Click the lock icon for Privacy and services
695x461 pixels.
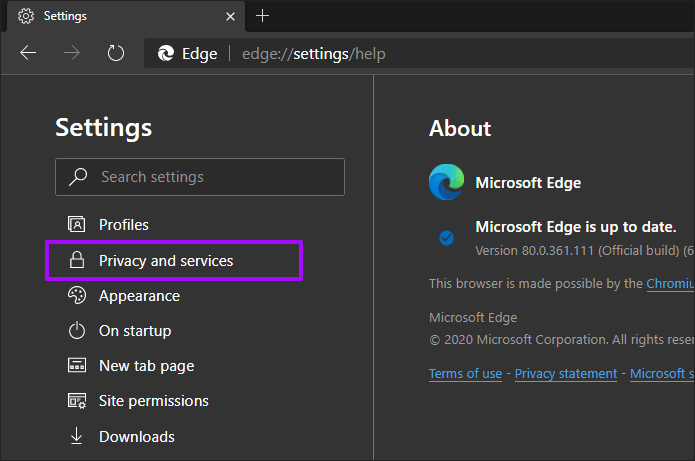tap(77, 260)
